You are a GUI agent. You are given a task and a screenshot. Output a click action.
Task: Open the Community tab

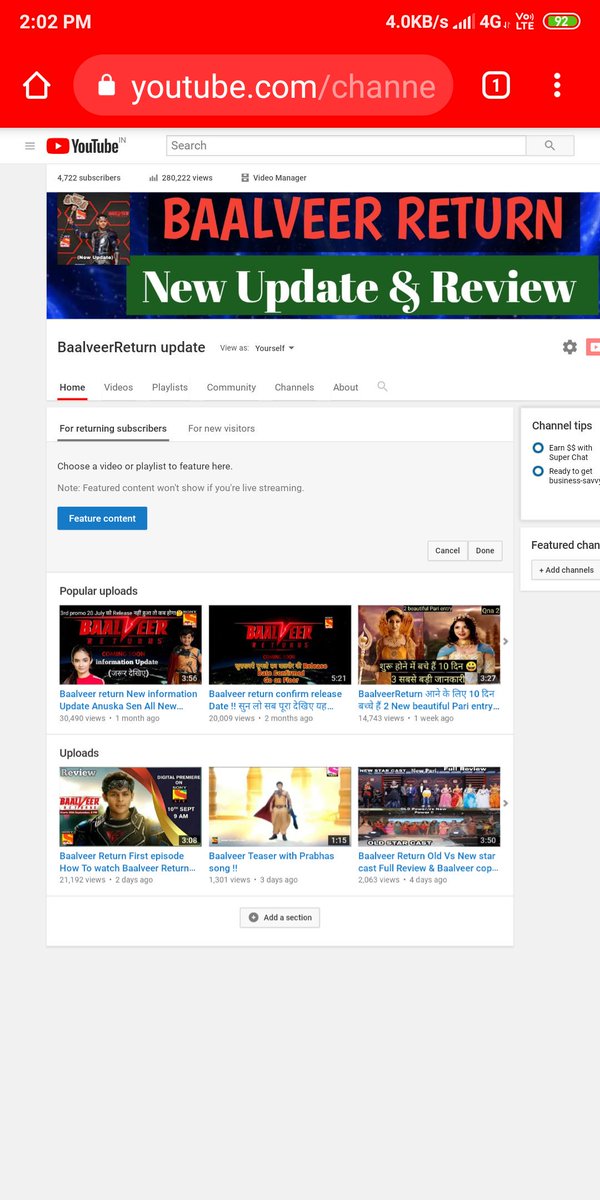[x=231, y=387]
